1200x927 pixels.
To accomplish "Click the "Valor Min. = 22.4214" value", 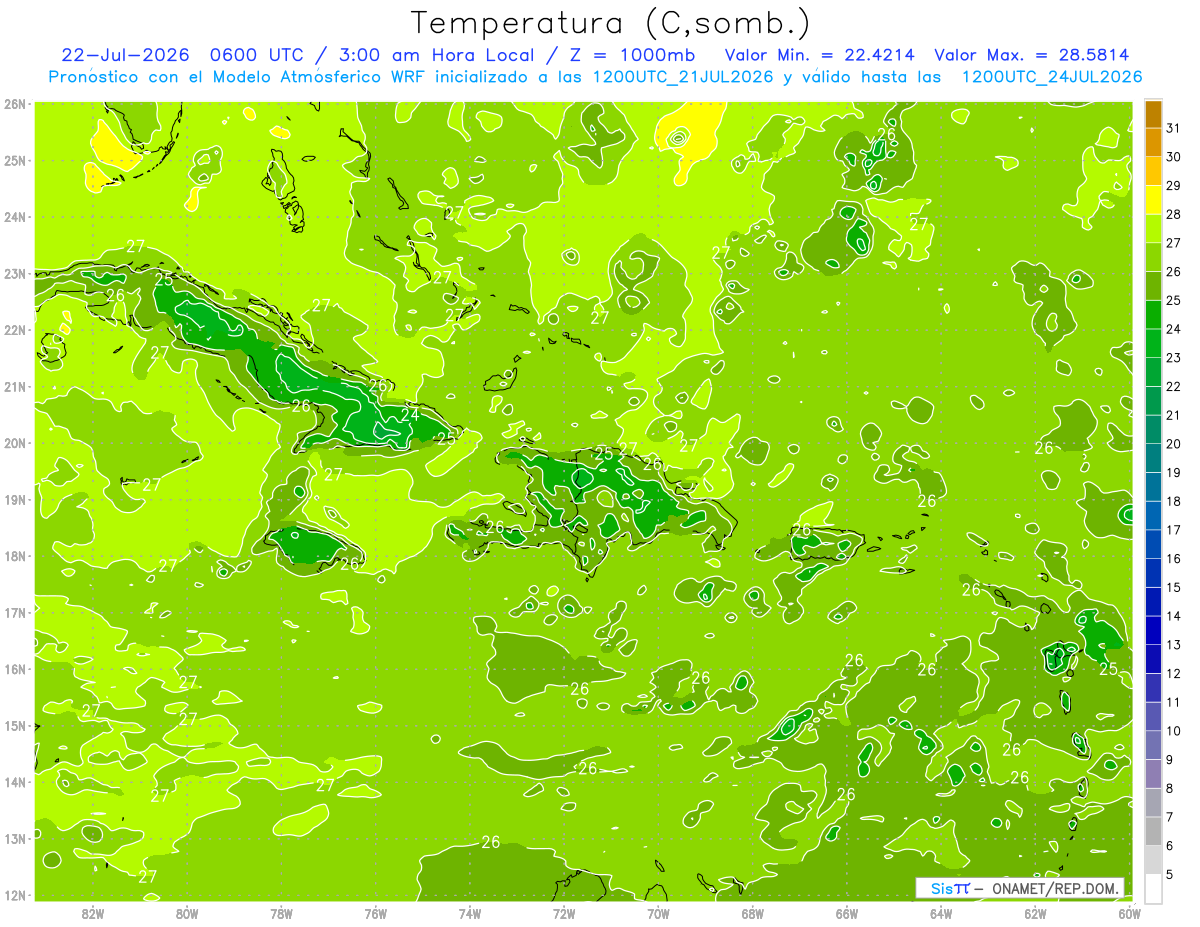I will pos(822,55).
